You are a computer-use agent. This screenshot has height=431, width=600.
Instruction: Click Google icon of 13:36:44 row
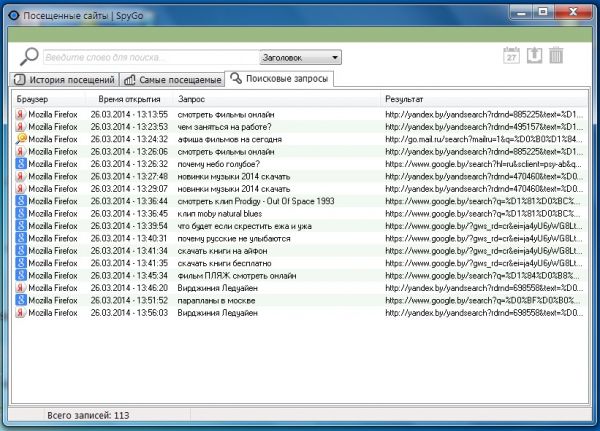(x=21, y=201)
